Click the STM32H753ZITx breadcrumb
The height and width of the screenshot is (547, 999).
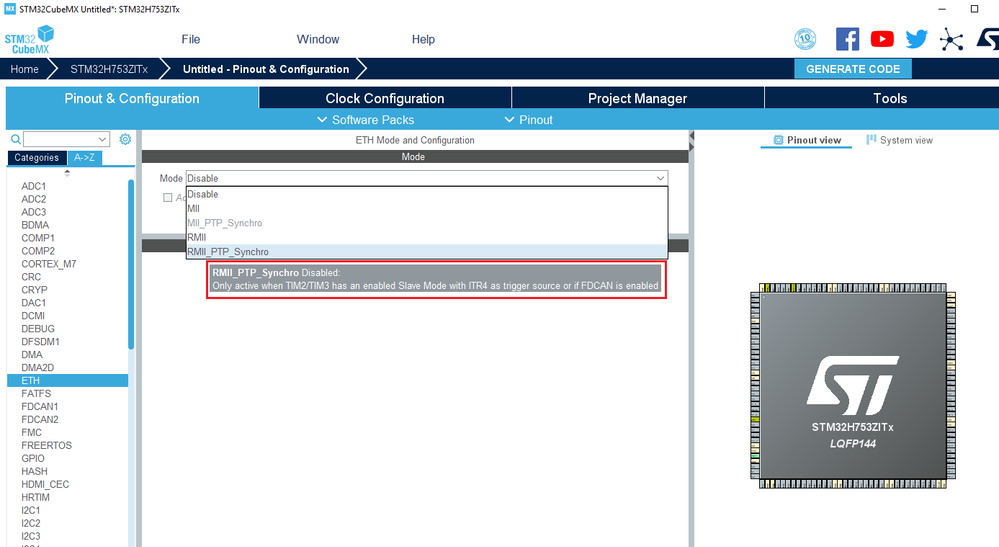click(109, 69)
